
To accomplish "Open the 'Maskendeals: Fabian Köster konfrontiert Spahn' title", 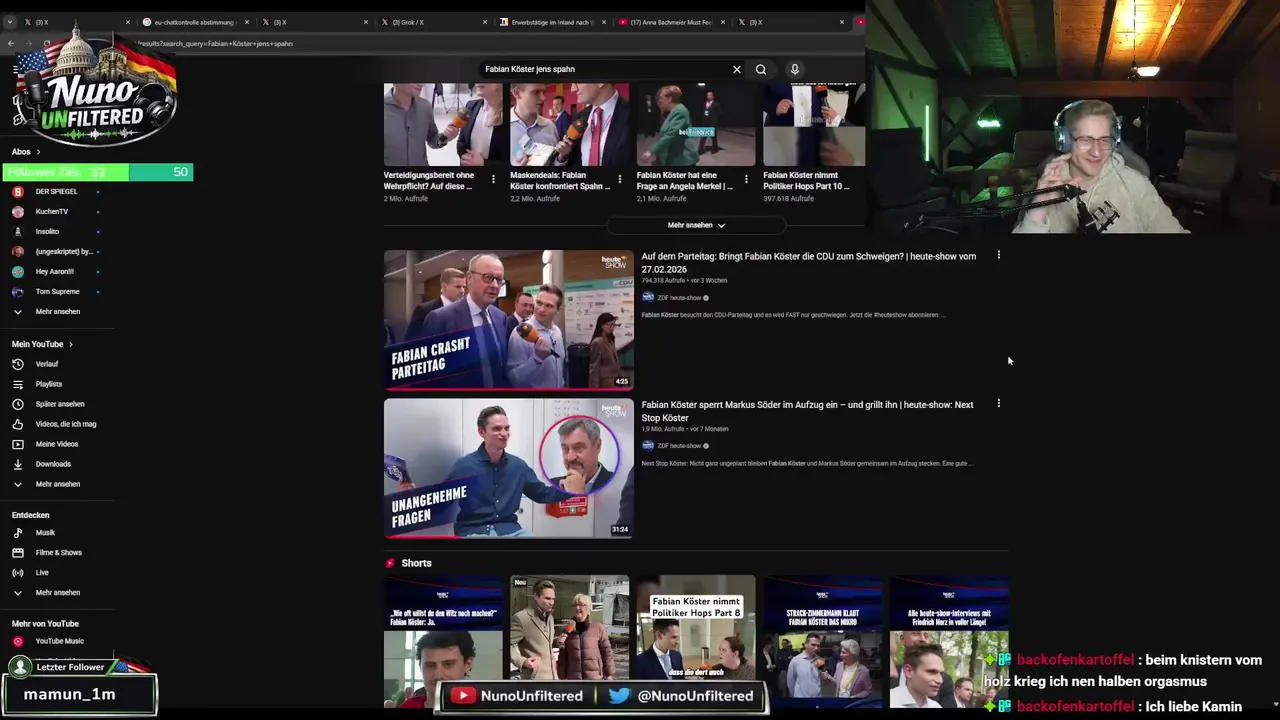I will 560,181.
